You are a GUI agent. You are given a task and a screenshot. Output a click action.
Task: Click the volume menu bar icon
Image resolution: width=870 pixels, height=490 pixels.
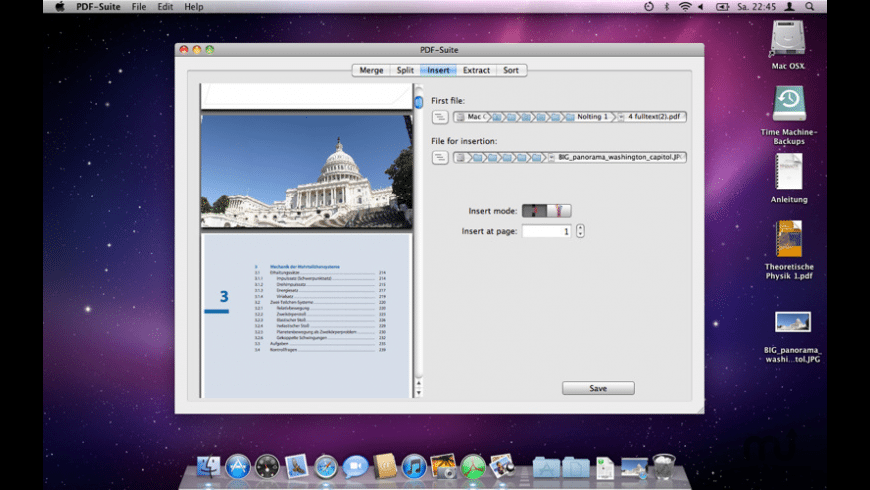(x=701, y=7)
